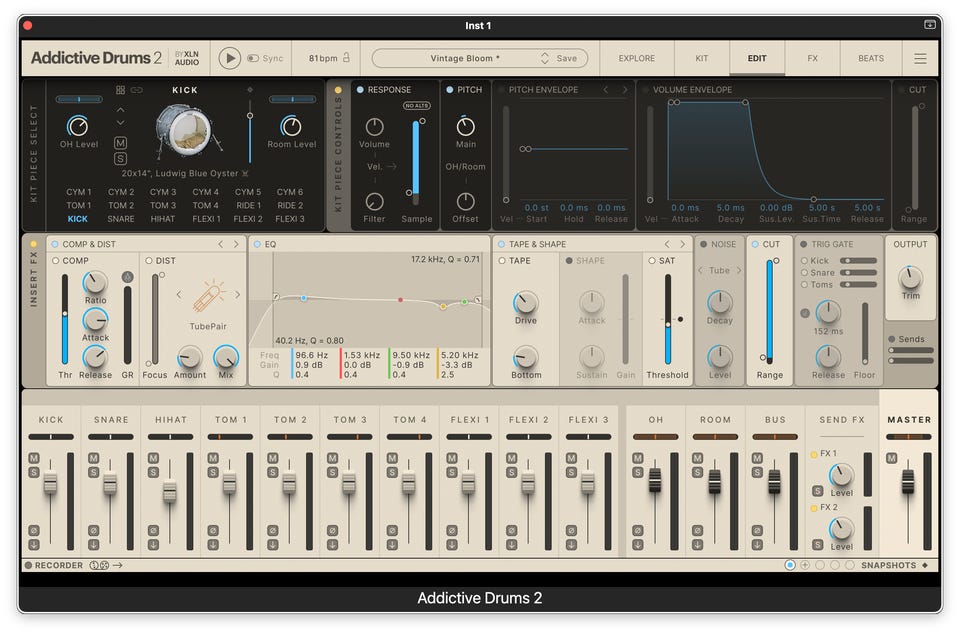The image size is (960, 634).
Task: Click the SAT Threshold slider
Action: (x=667, y=319)
